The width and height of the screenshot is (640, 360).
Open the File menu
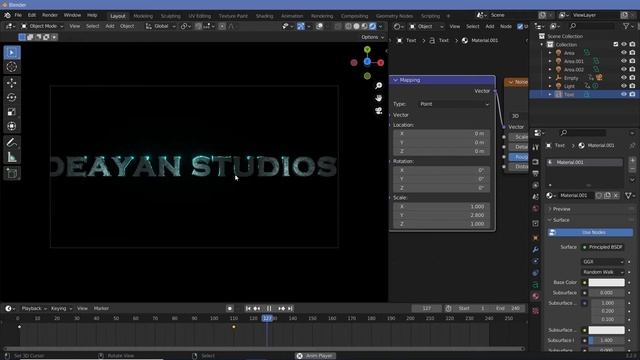[18, 15]
